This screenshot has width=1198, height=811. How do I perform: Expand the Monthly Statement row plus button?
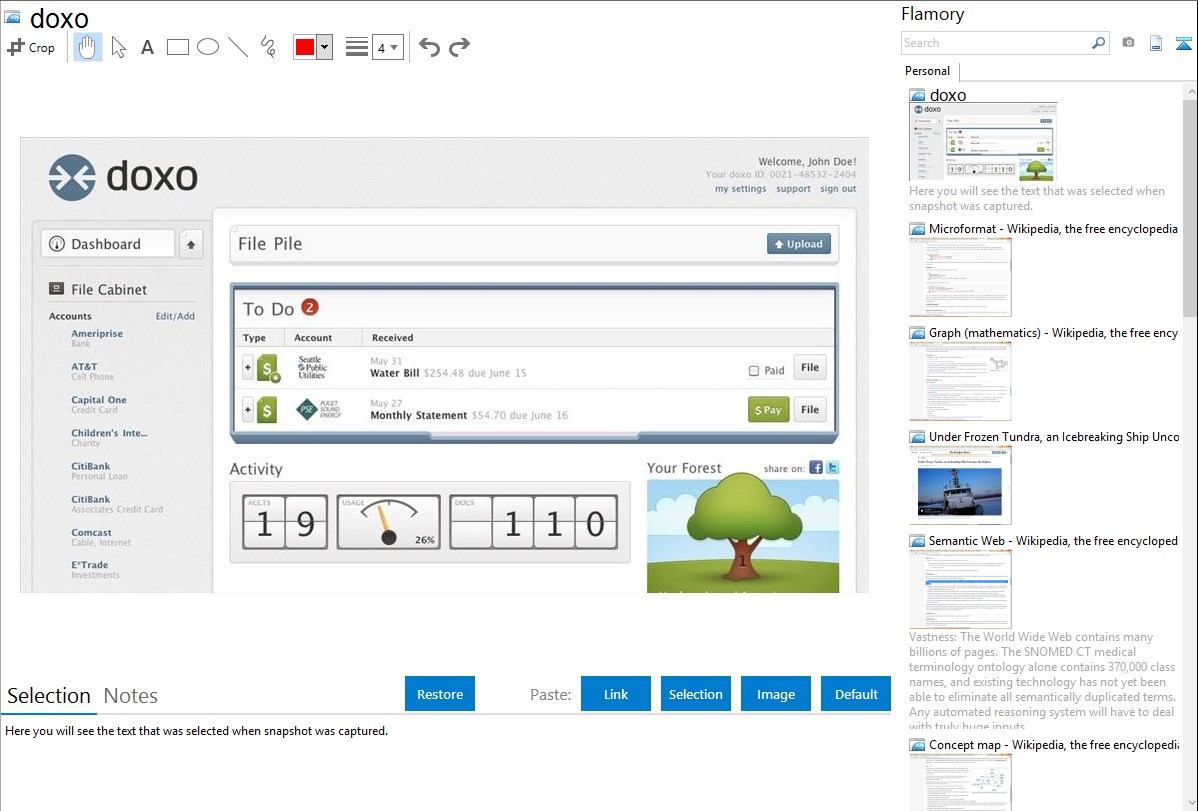[248, 410]
